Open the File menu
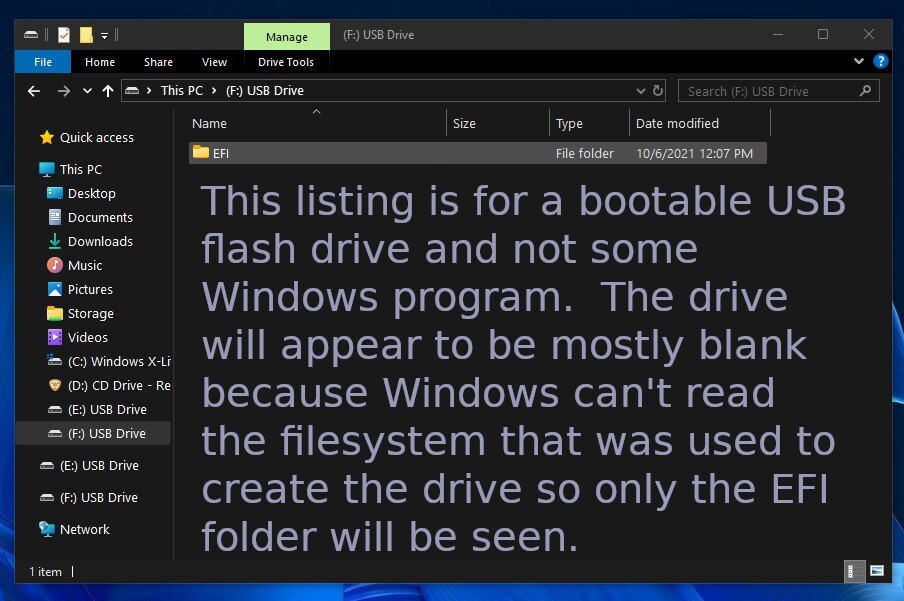Image resolution: width=904 pixels, height=601 pixels. 43,62
